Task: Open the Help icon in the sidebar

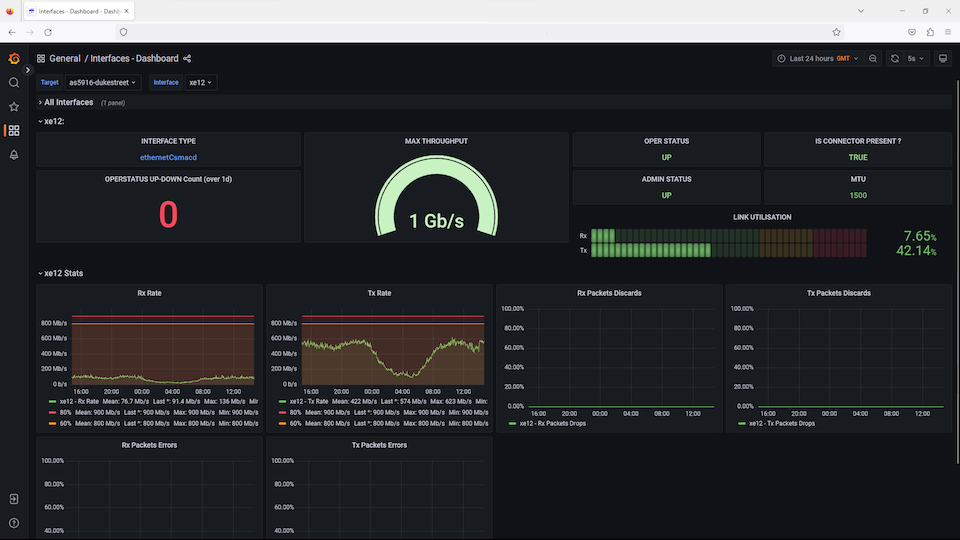Action: [x=13, y=523]
